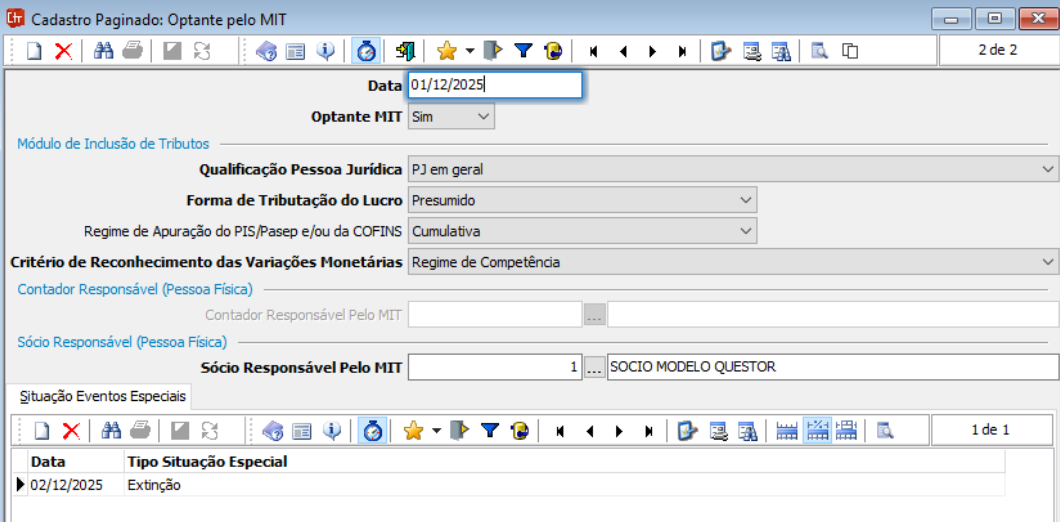Delete the special event with red X icon
This screenshot has width=1060, height=522.
(71, 431)
